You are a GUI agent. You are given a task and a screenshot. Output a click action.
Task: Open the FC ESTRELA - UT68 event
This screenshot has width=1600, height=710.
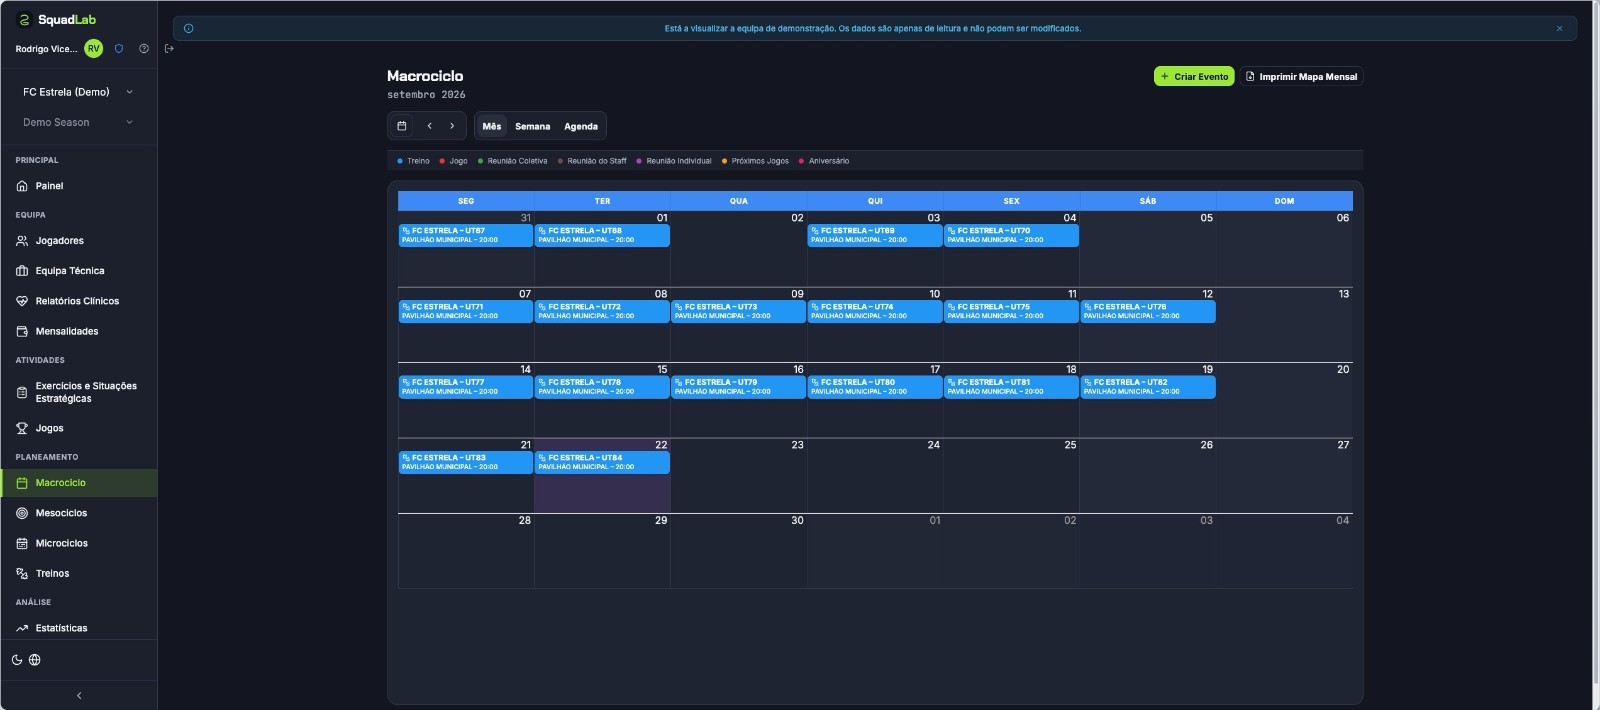pos(602,235)
